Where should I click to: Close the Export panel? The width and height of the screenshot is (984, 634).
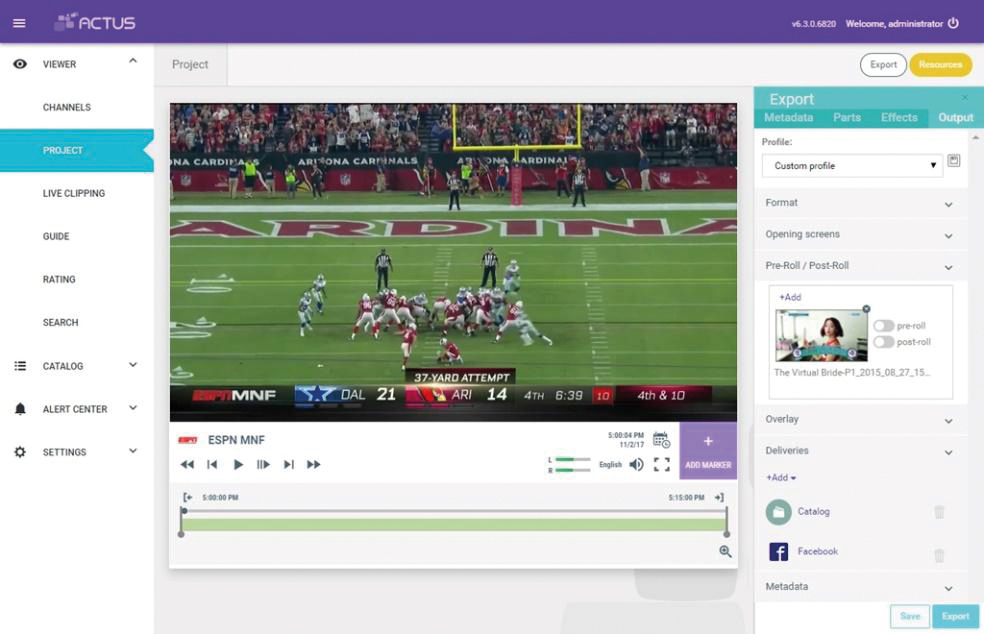(x=965, y=97)
